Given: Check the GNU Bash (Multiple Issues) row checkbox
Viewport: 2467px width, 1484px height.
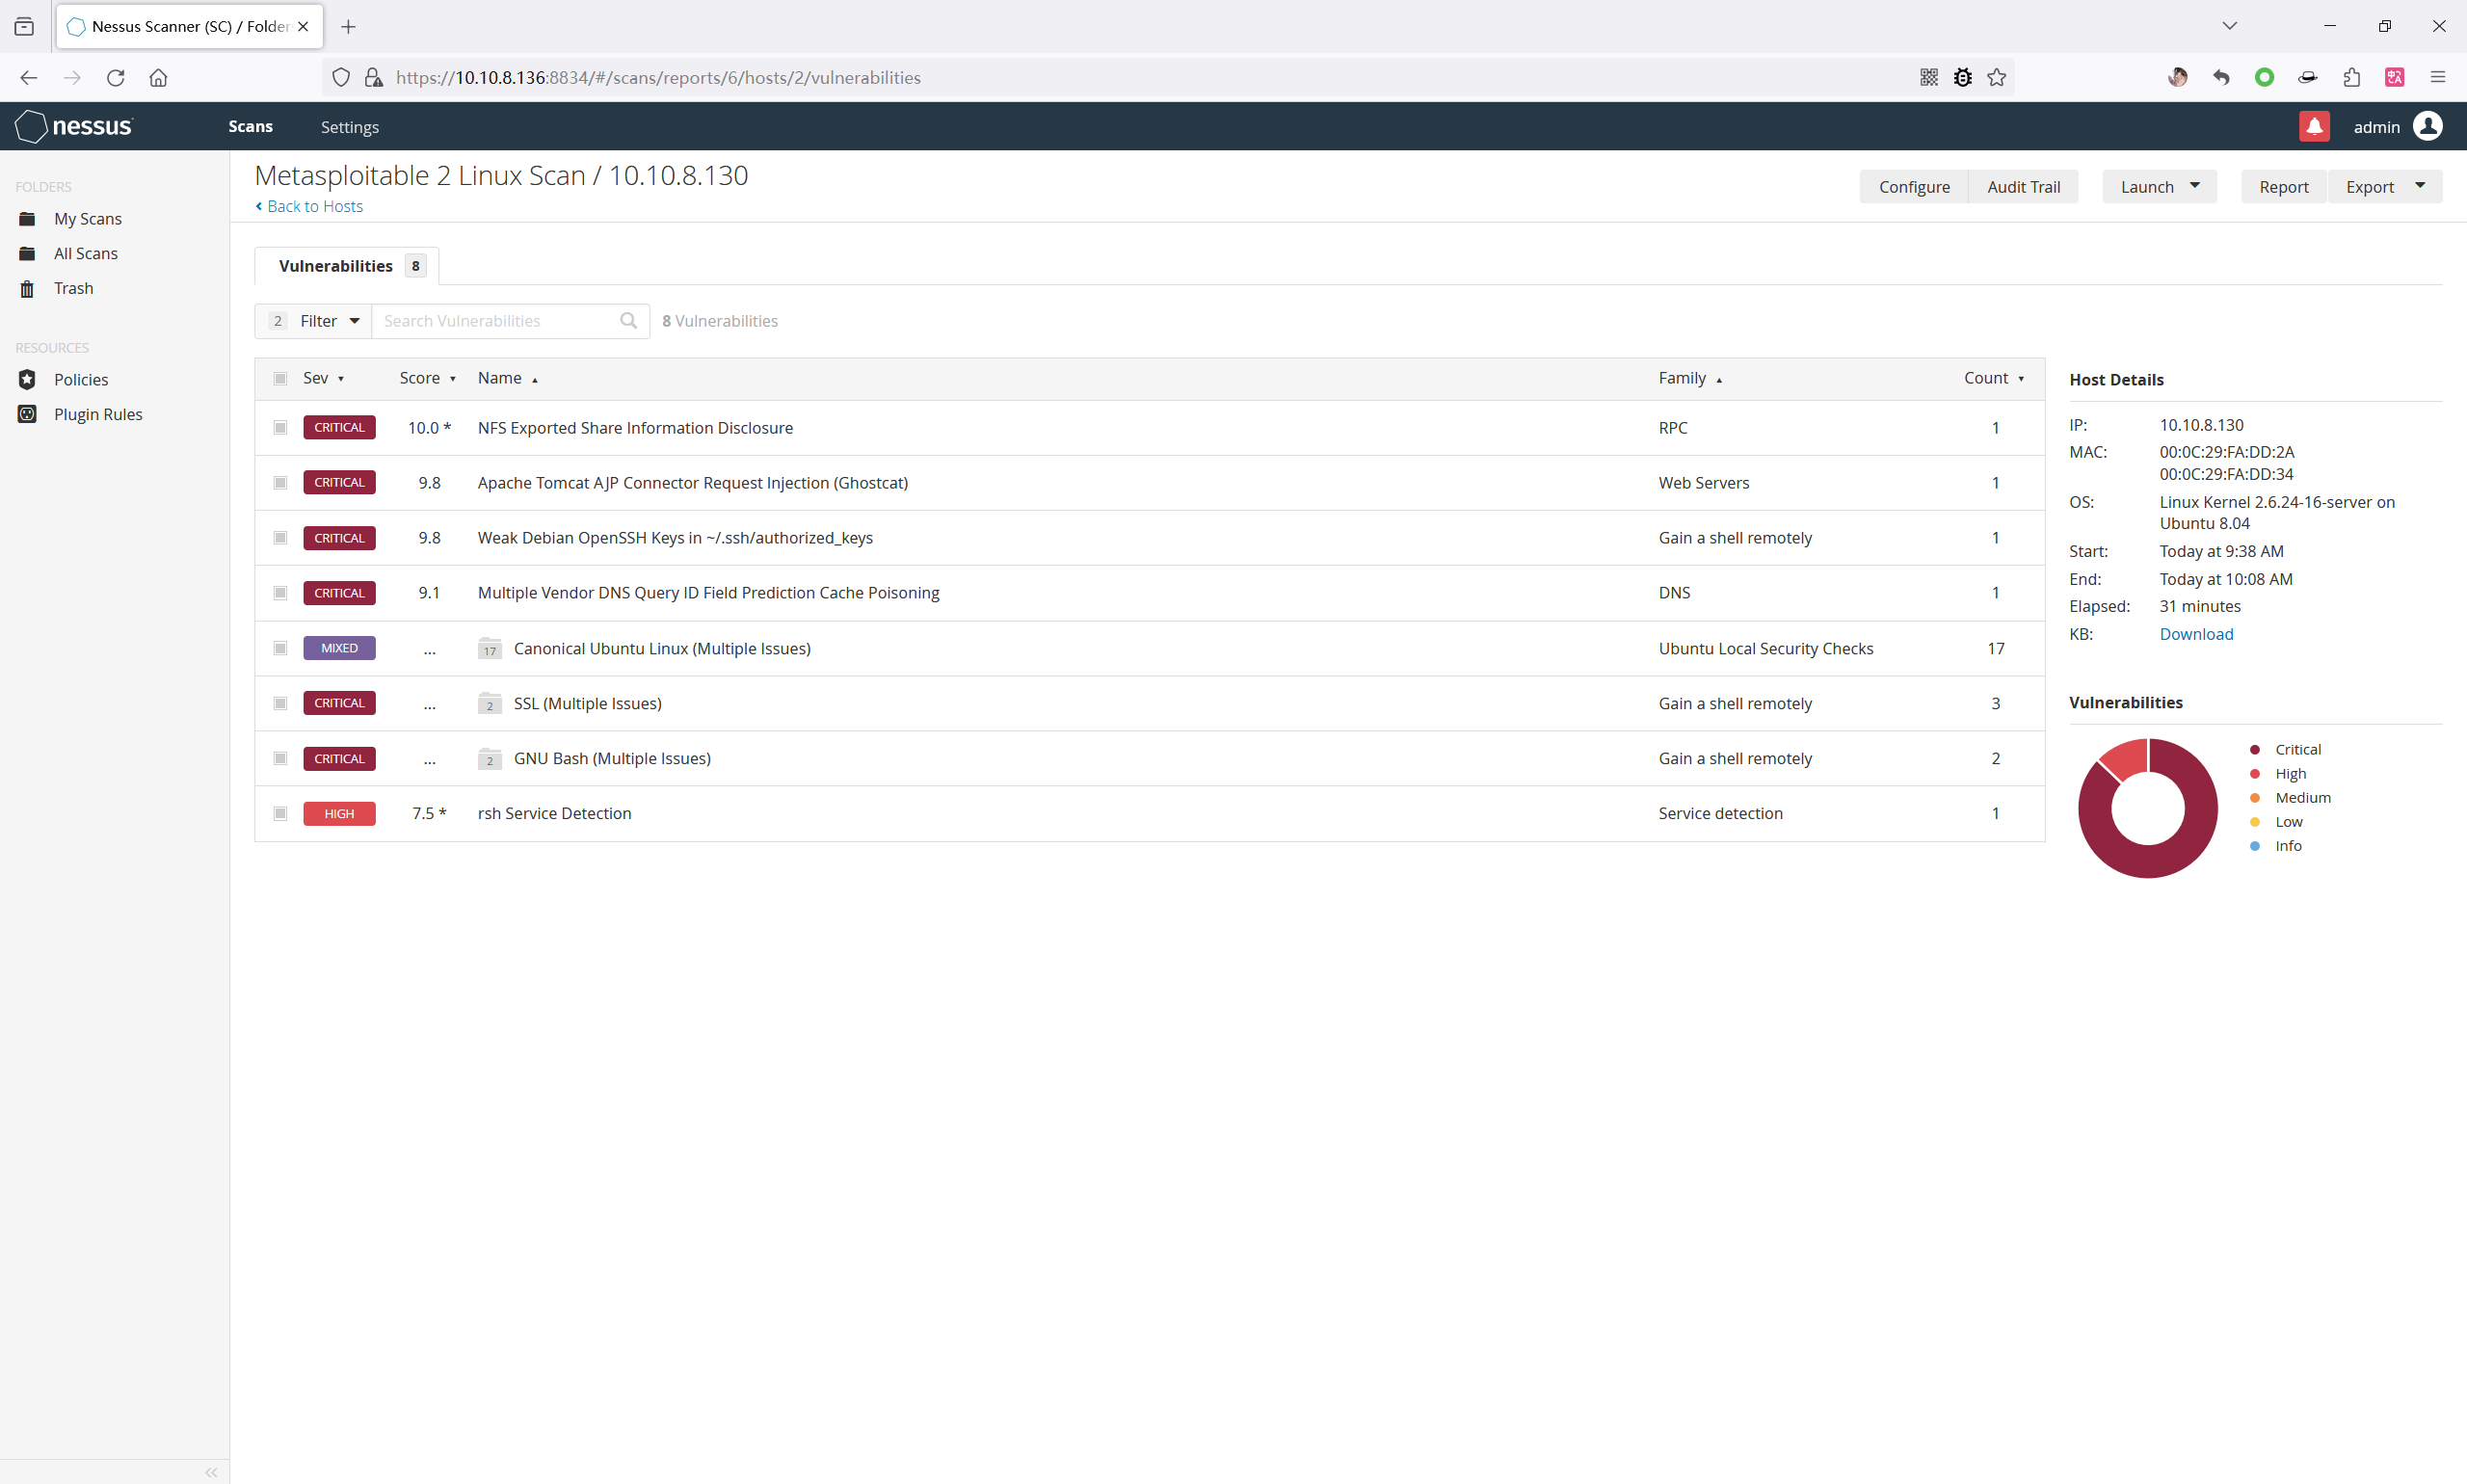Looking at the screenshot, I should tap(280, 759).
